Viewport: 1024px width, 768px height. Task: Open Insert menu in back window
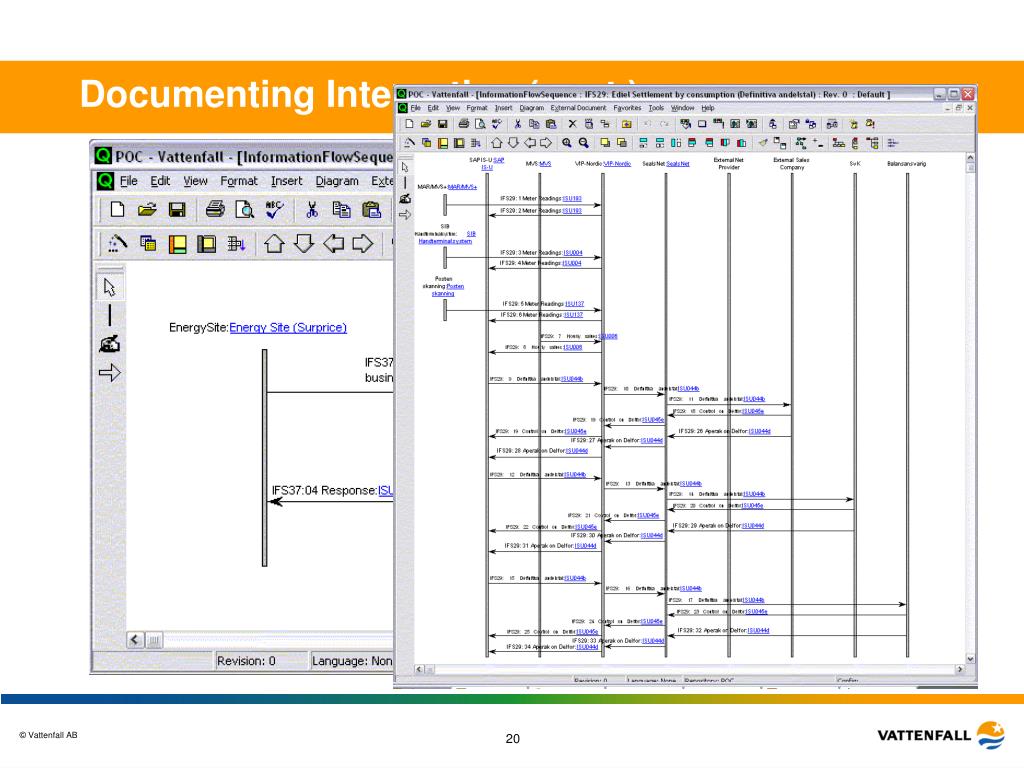tap(287, 181)
